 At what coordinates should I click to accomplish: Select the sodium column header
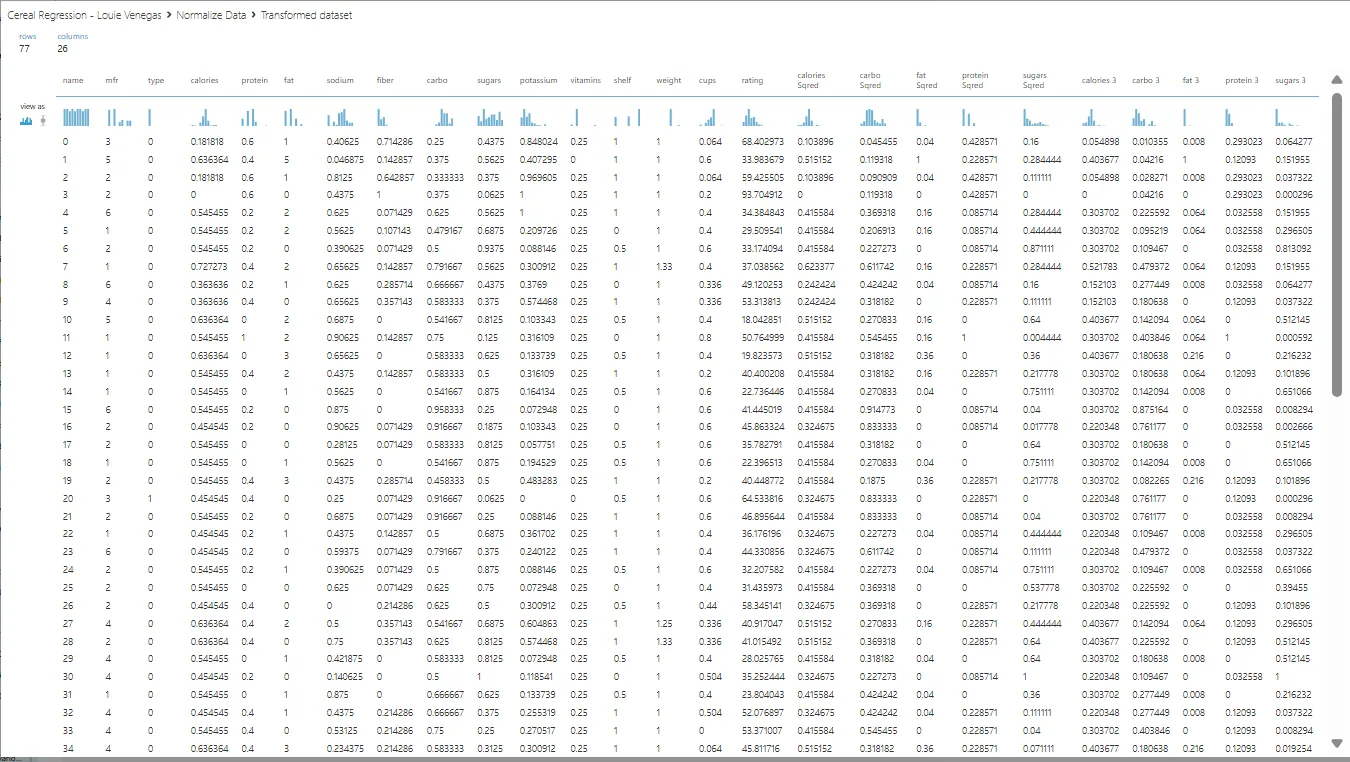[x=340, y=80]
